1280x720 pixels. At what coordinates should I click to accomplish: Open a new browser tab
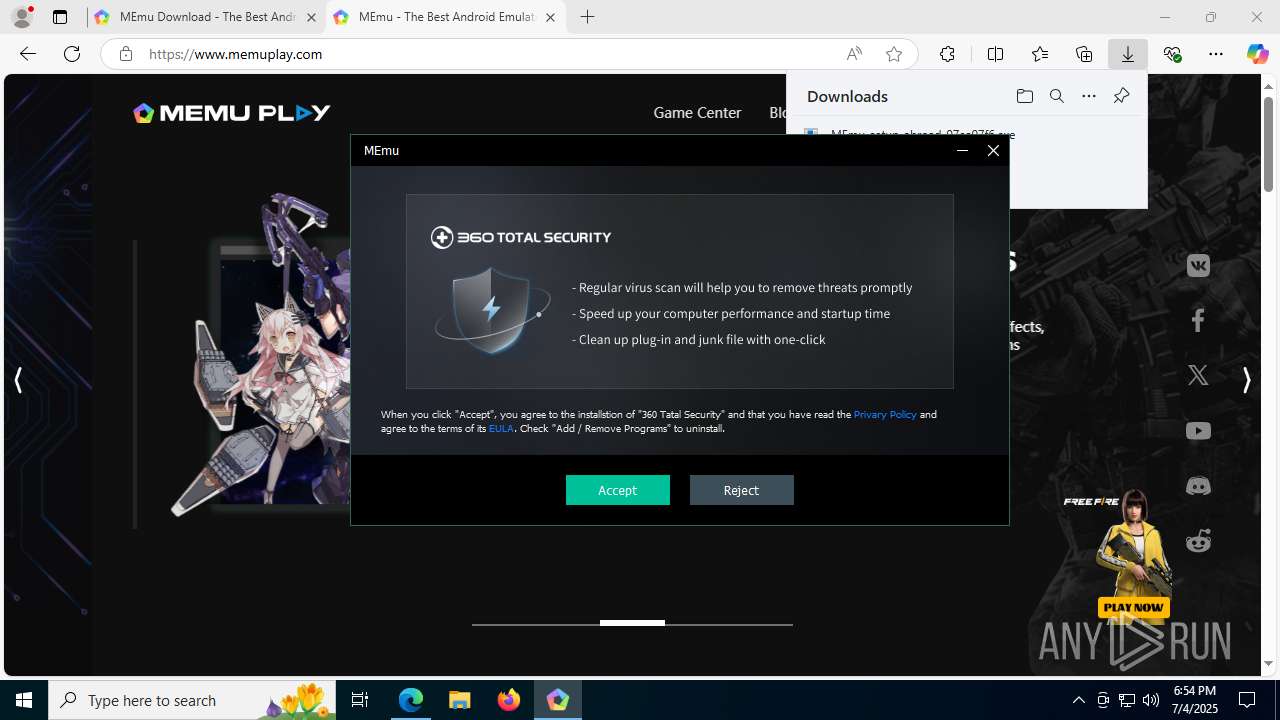(587, 17)
